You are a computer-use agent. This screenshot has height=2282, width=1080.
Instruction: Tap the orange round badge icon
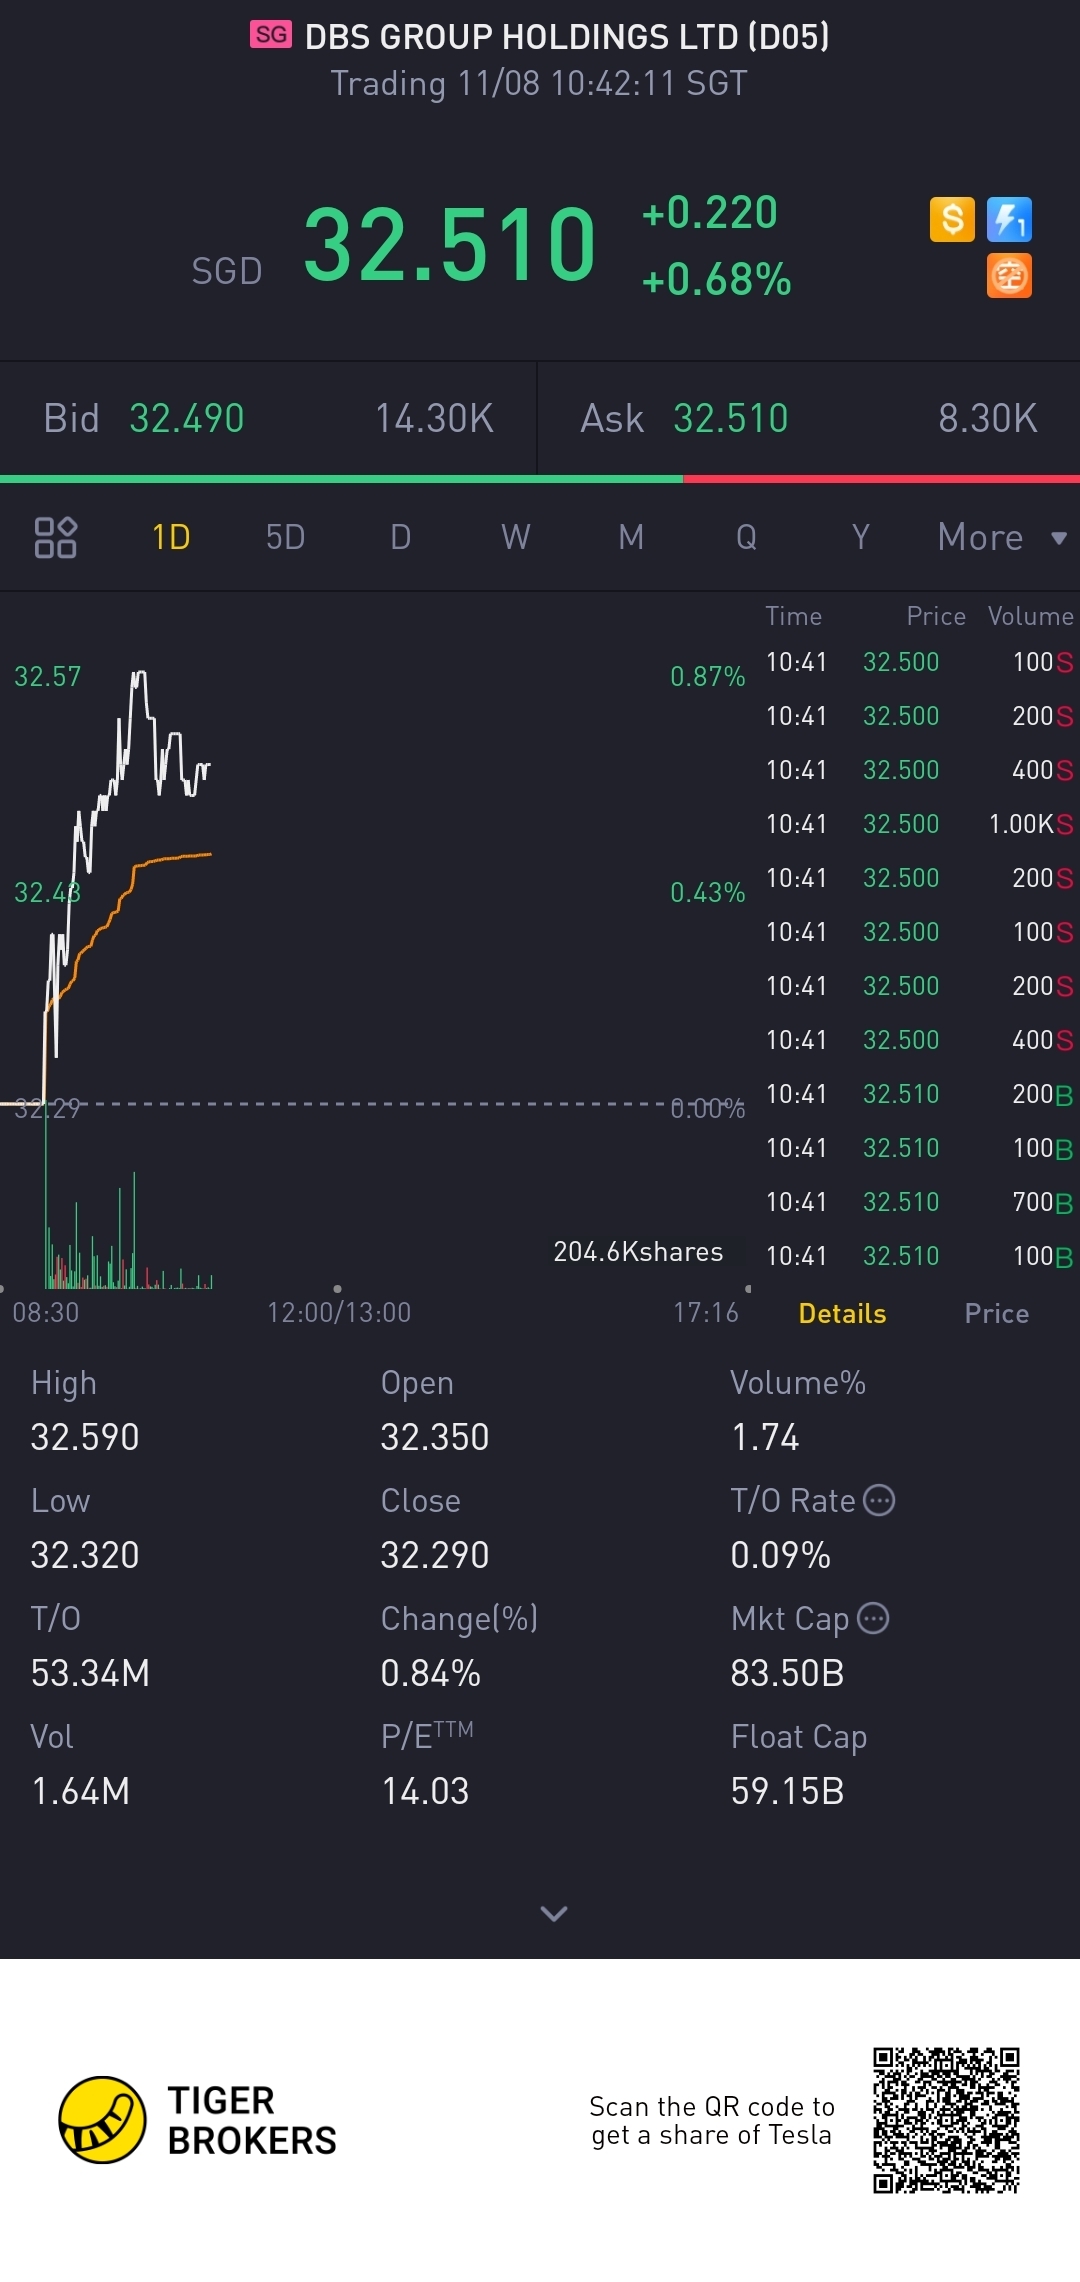[1009, 276]
